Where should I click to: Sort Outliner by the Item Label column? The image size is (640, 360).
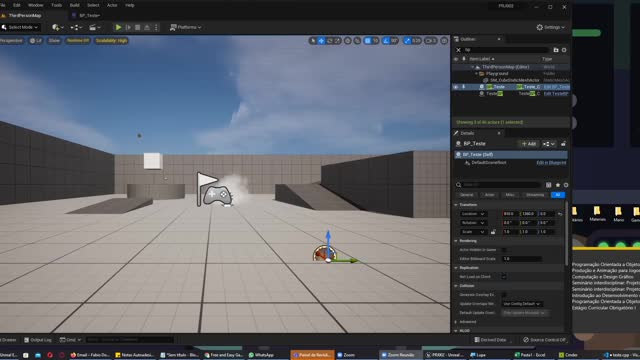coord(482,59)
